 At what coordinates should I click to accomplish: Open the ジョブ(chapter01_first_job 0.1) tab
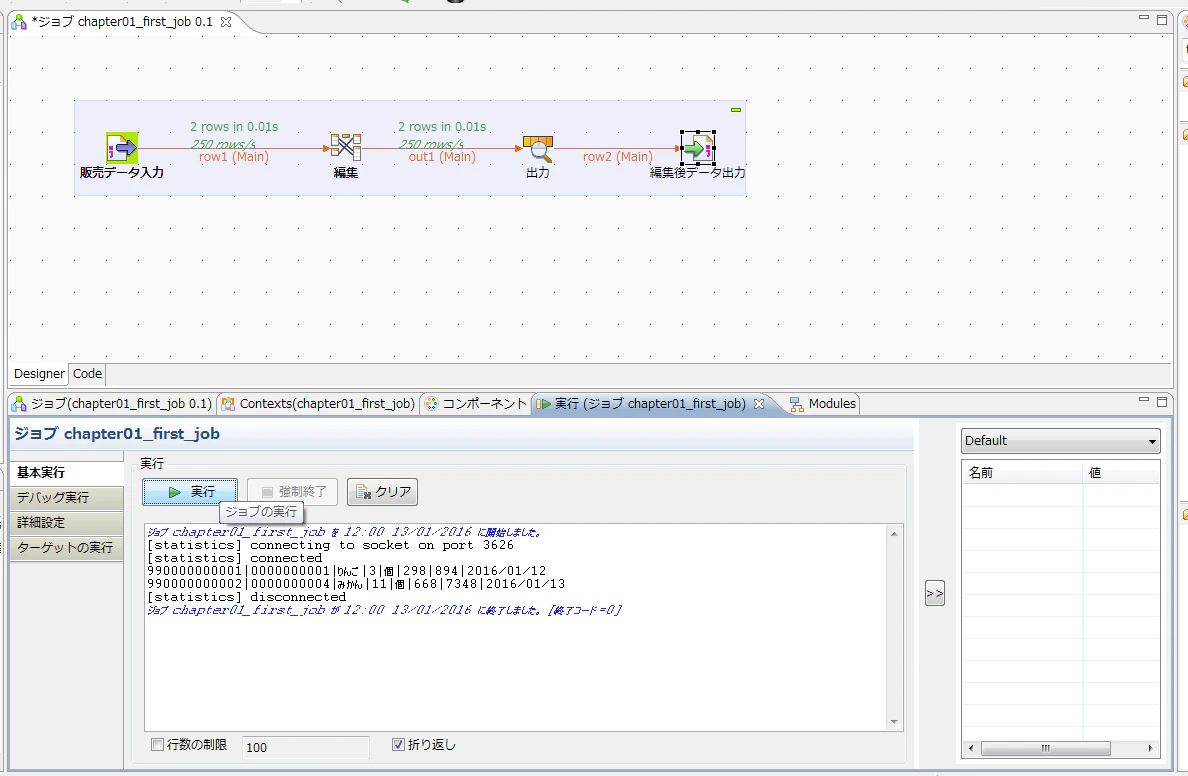tap(112, 404)
